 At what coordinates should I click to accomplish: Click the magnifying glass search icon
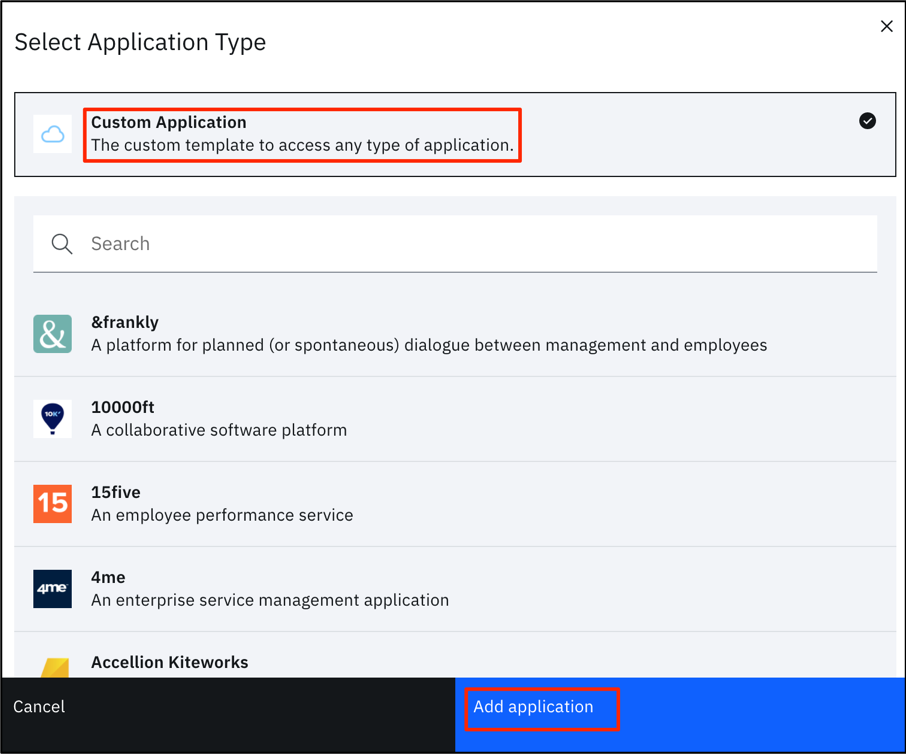point(62,244)
